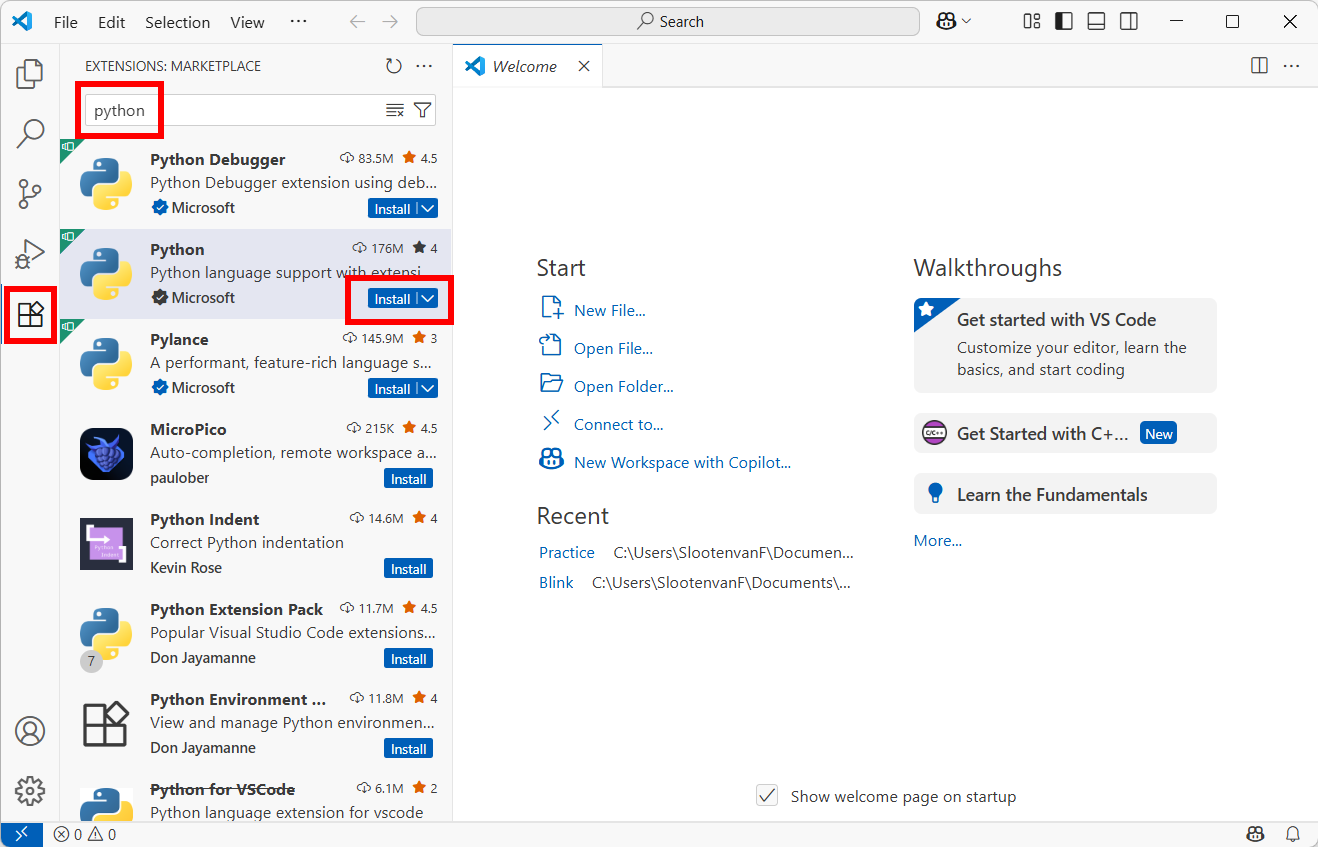Toggle the primary side bar
Screen dimensions: 1318x847
[x=1064, y=22]
